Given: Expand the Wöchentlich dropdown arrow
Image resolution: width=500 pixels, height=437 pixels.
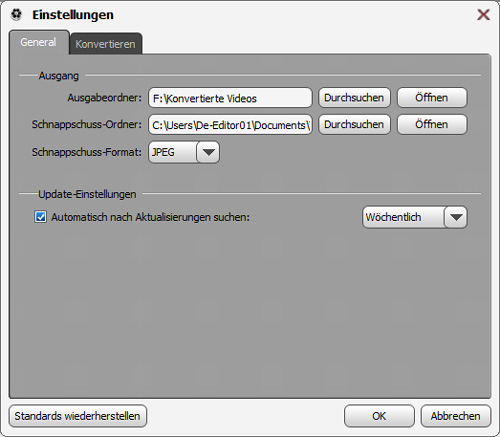Looking at the screenshot, I should point(456,217).
